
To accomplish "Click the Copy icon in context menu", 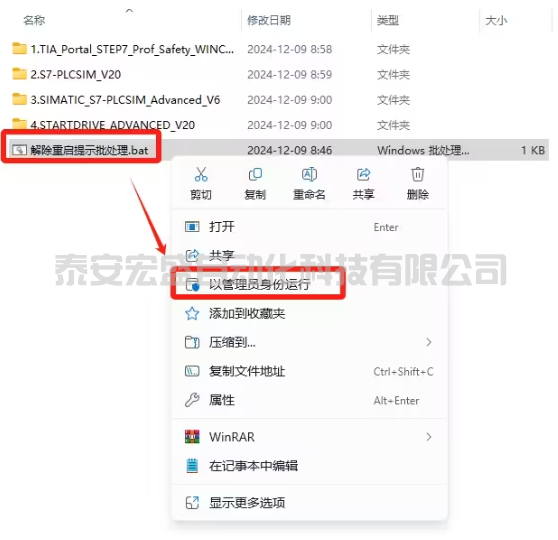I will (x=255, y=174).
